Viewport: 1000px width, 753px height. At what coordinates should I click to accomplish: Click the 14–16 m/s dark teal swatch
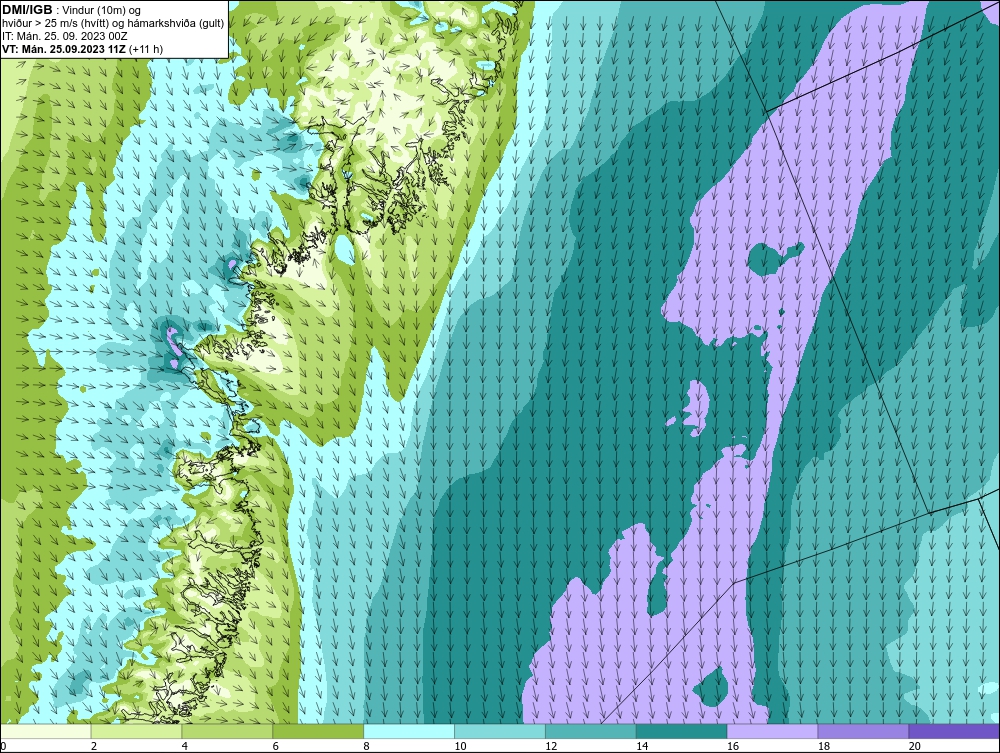pos(682,731)
